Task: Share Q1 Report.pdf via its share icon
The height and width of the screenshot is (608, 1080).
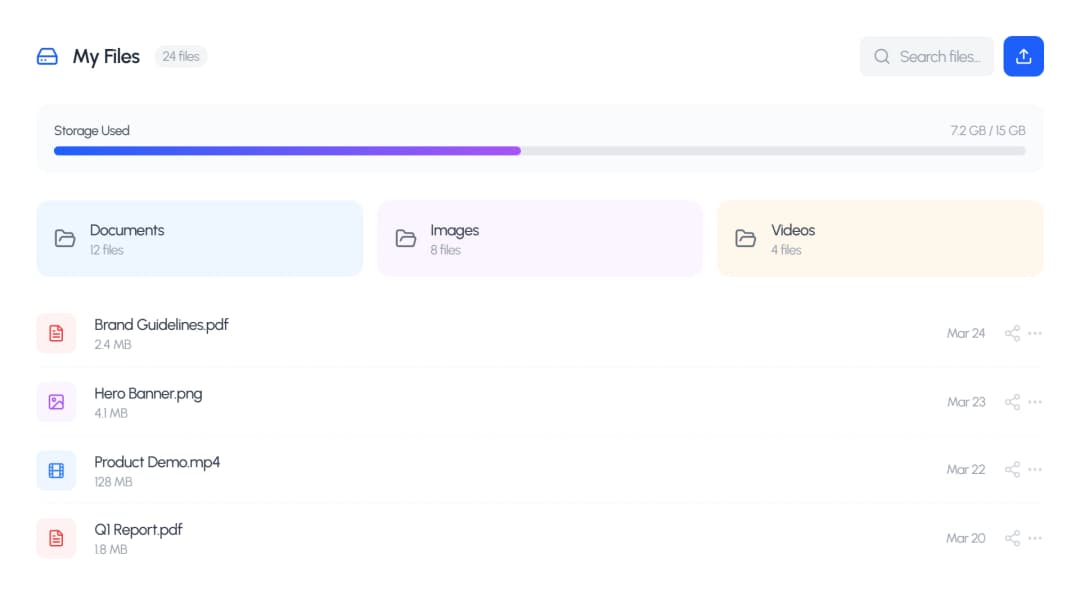Action: click(x=1011, y=538)
